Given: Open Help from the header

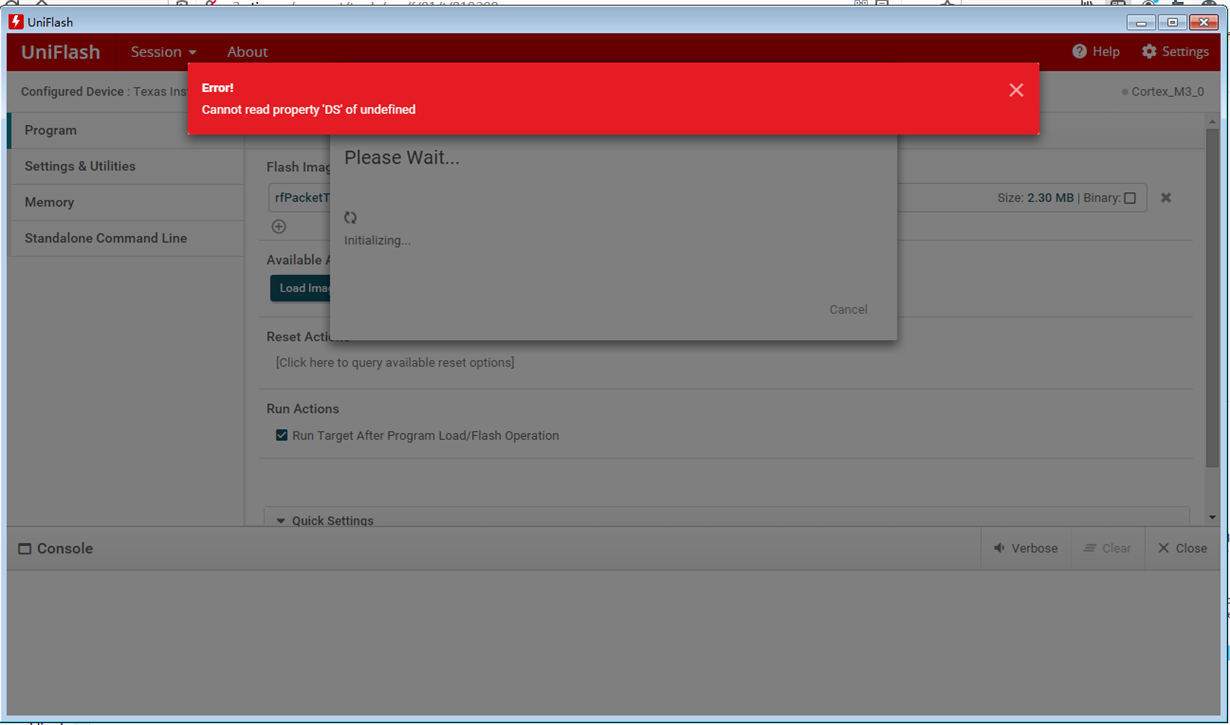Looking at the screenshot, I should pos(1096,51).
